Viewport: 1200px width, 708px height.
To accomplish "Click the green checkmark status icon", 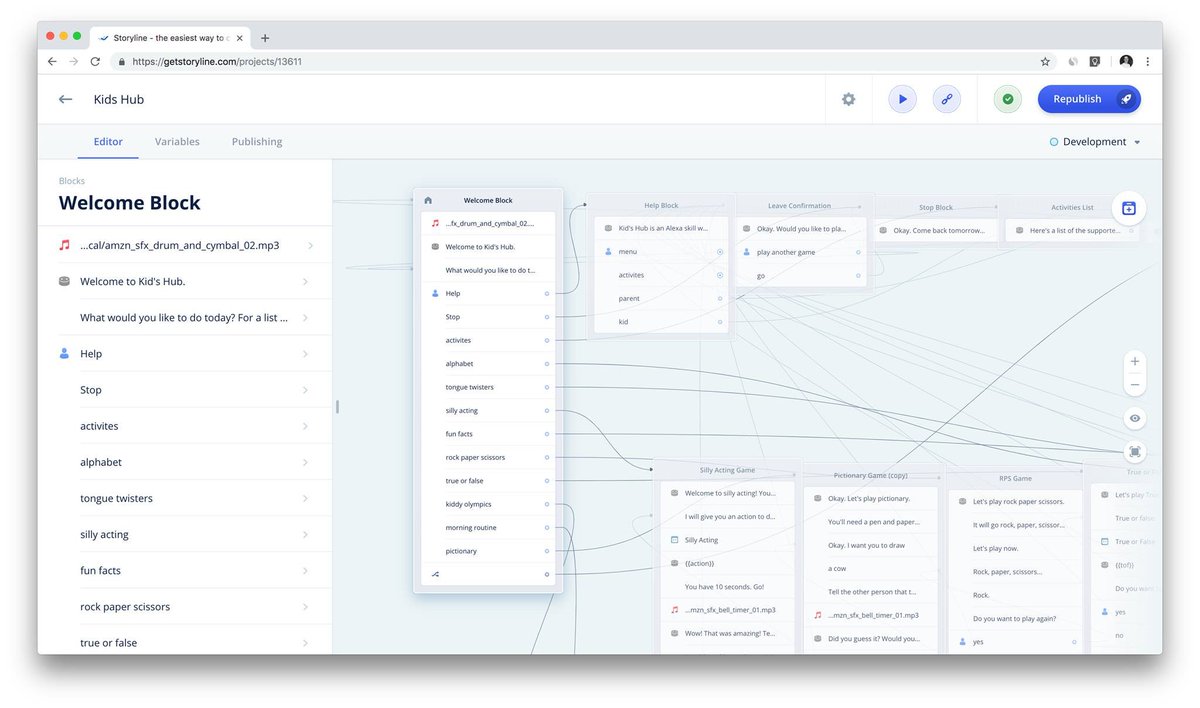I will tap(1007, 98).
